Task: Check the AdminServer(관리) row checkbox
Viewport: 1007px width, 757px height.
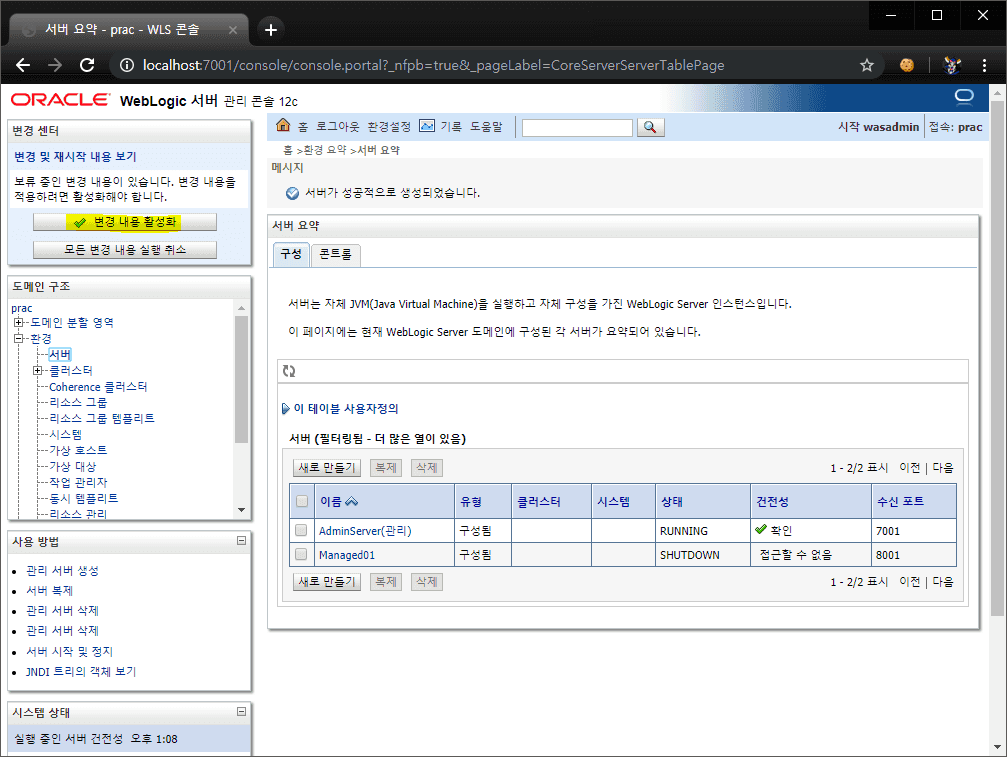Action: (301, 530)
